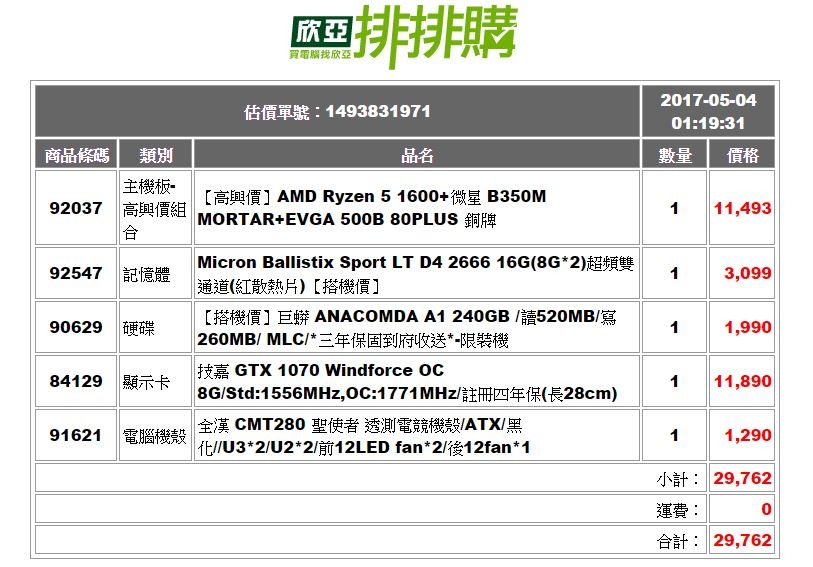Click the quantity 1 in the 90629 row

point(674,327)
